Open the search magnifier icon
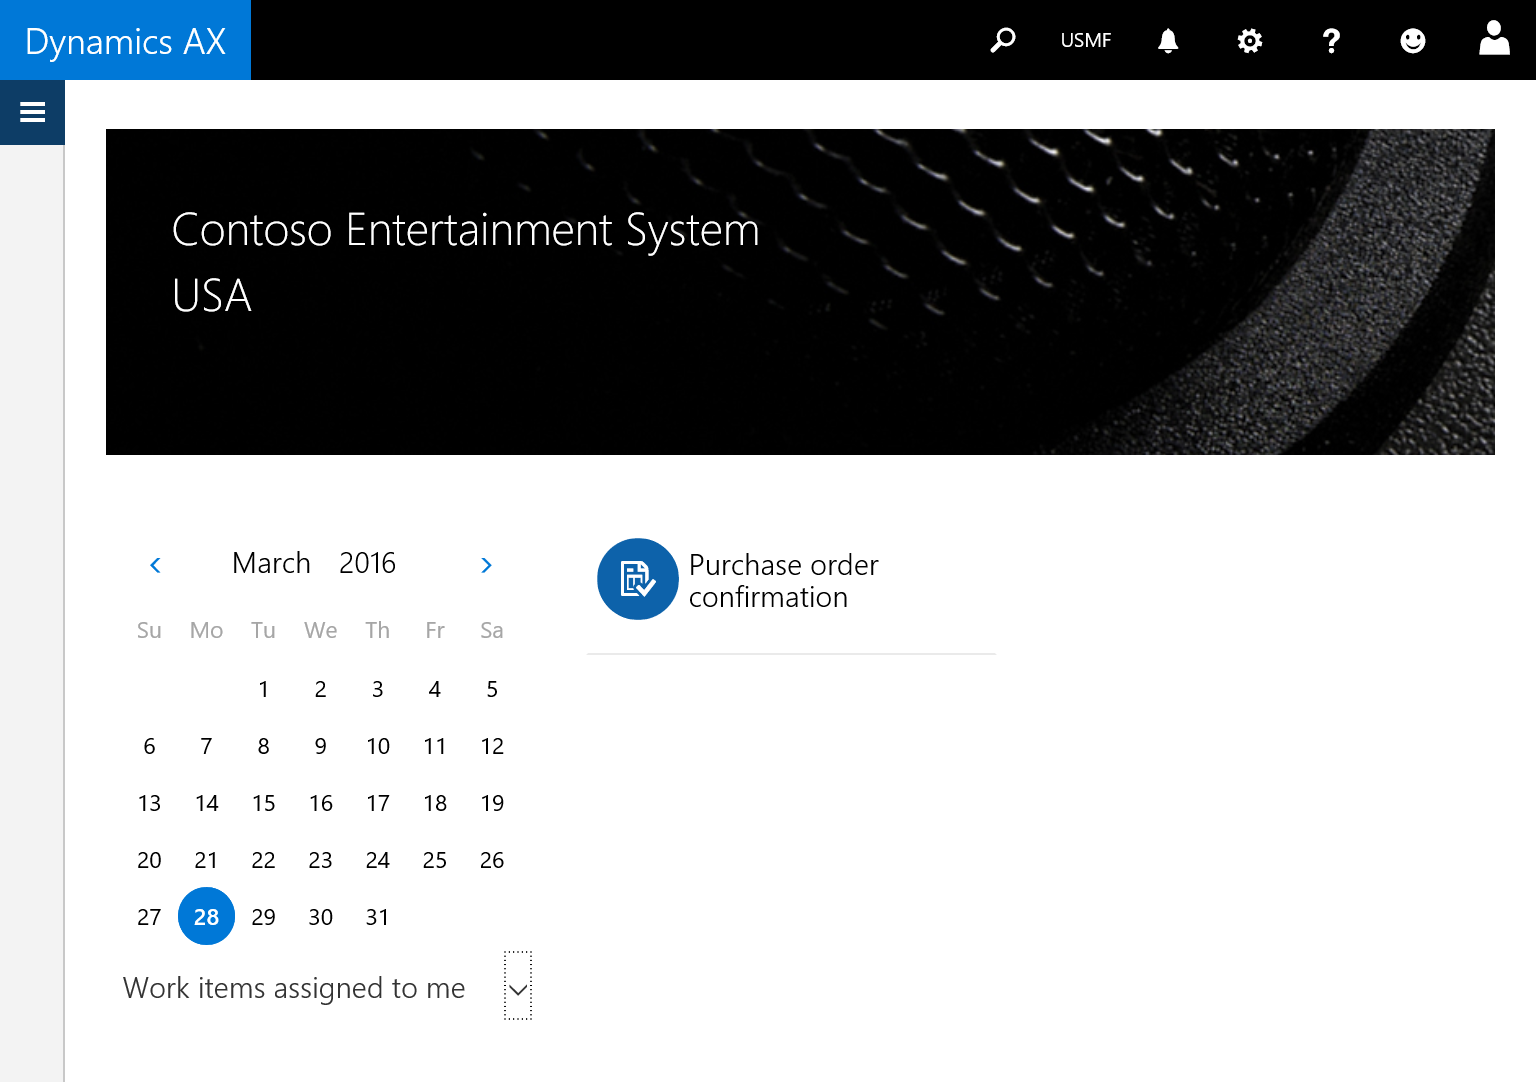This screenshot has height=1082, width=1536. click(1003, 40)
